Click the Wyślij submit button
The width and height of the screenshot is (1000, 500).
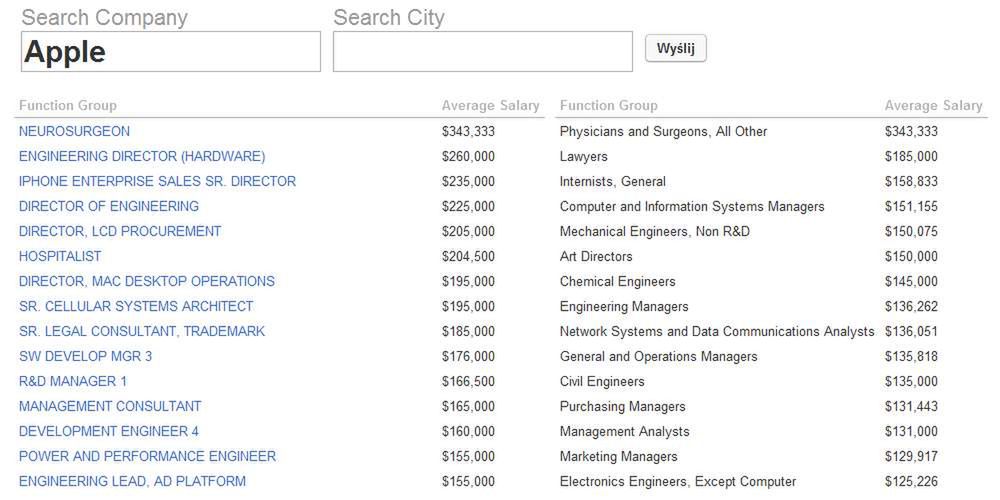click(675, 48)
